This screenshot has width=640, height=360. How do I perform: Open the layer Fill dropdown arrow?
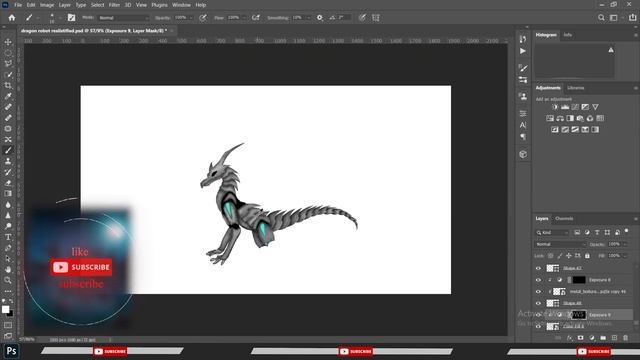click(x=625, y=256)
